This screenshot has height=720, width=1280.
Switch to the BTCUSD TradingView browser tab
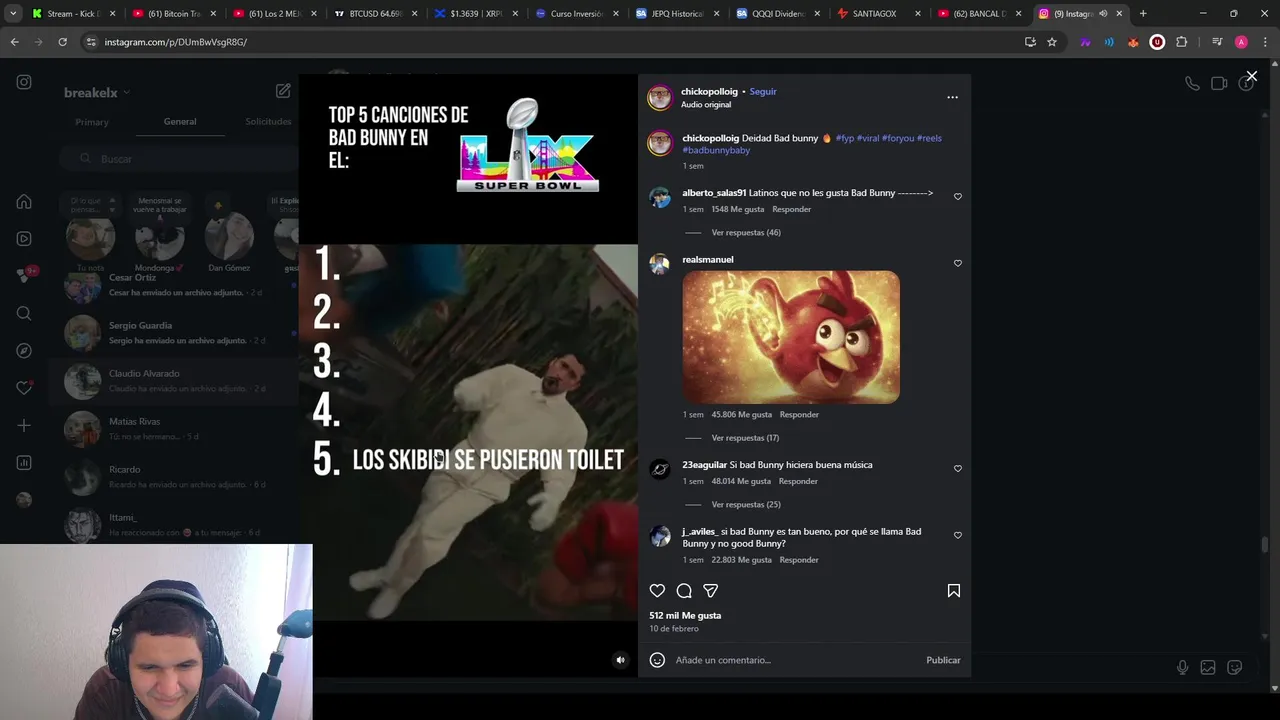tap(374, 14)
